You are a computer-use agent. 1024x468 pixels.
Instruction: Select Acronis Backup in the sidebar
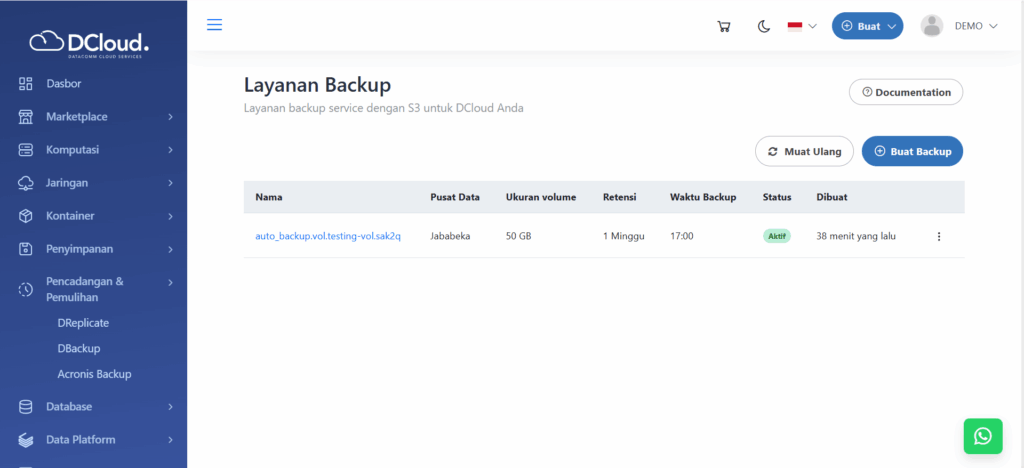click(x=94, y=374)
